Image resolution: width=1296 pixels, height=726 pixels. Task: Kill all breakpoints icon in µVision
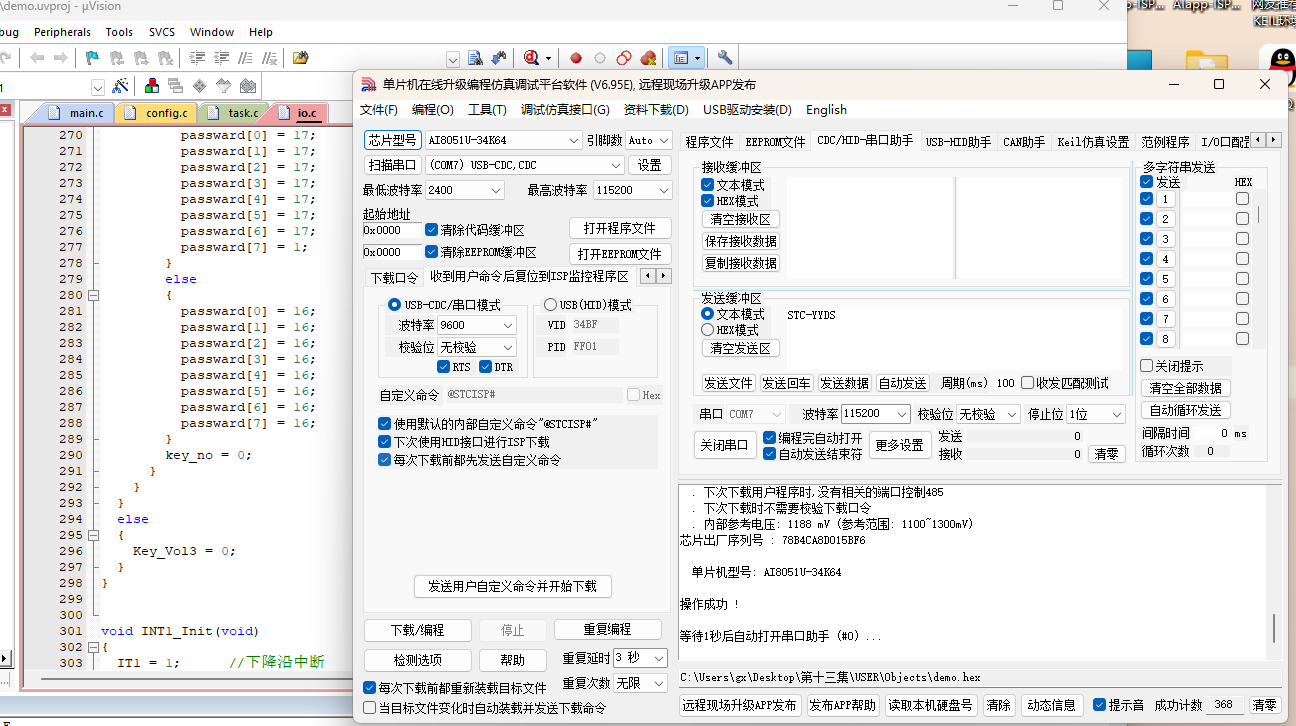click(x=648, y=58)
